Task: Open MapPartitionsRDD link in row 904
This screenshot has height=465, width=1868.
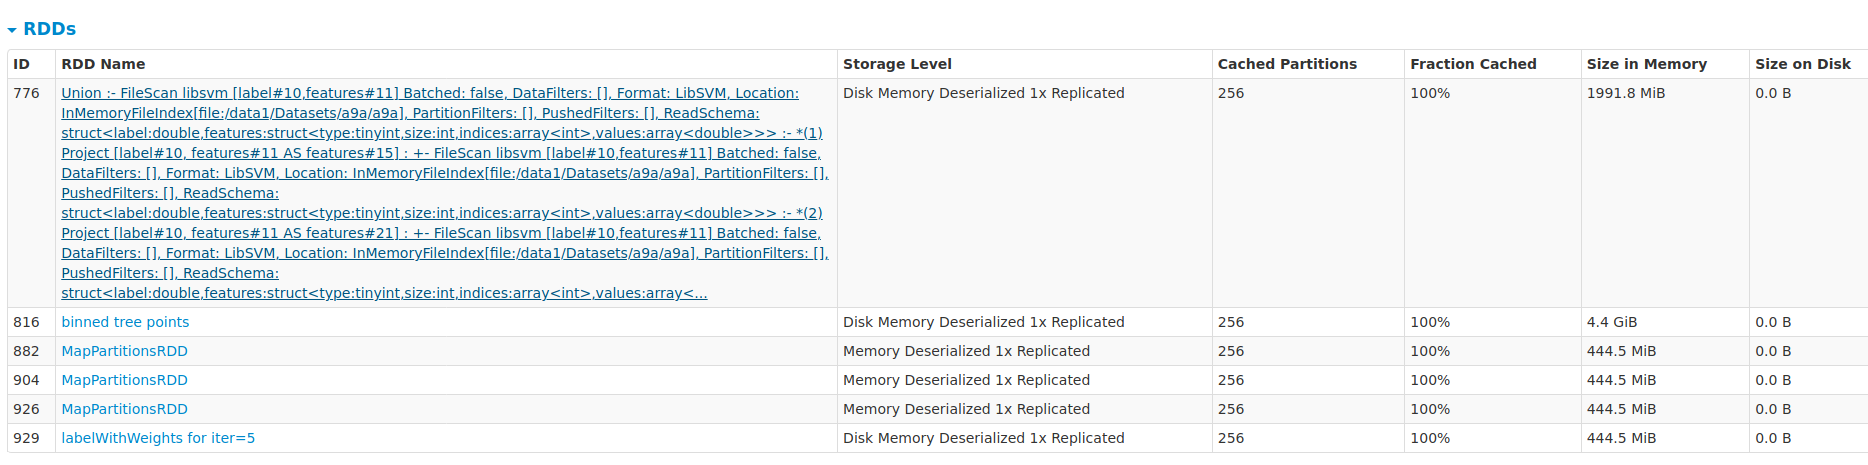Action: tap(124, 380)
